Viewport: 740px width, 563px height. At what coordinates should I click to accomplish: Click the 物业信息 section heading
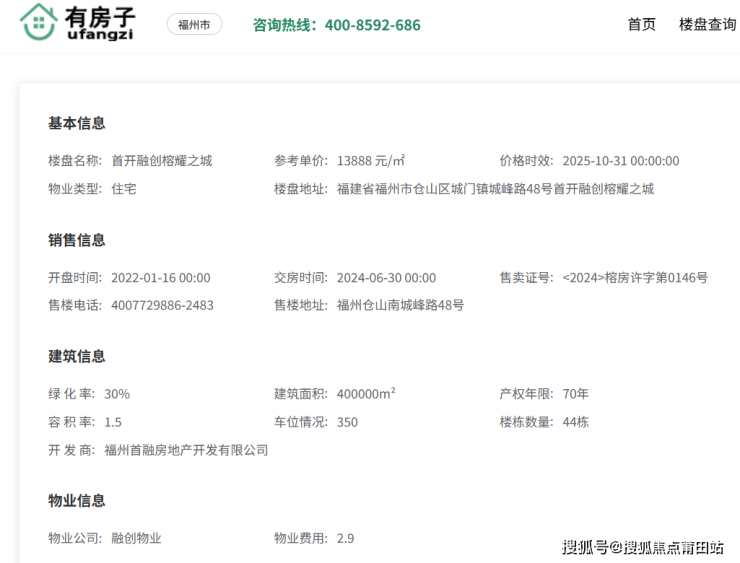[77, 500]
